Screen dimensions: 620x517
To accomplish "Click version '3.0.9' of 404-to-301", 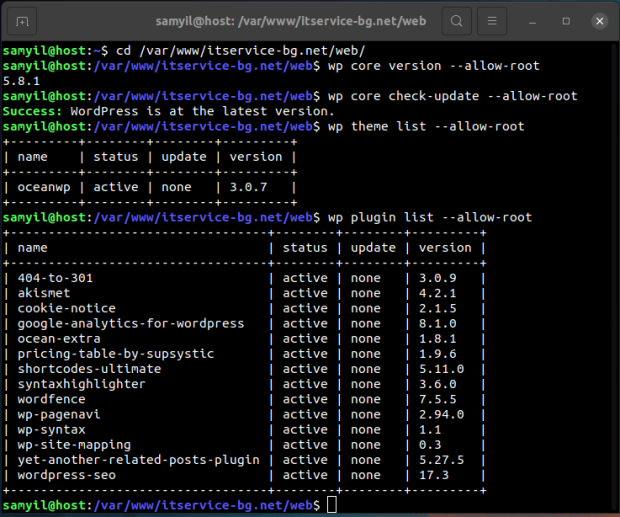I will coord(438,278).
